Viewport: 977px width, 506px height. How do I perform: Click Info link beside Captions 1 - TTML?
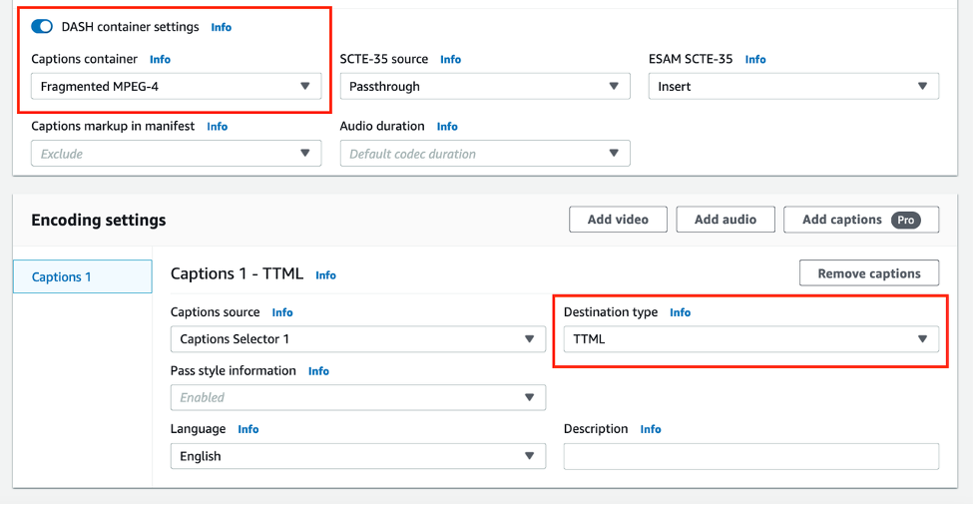tap(326, 275)
